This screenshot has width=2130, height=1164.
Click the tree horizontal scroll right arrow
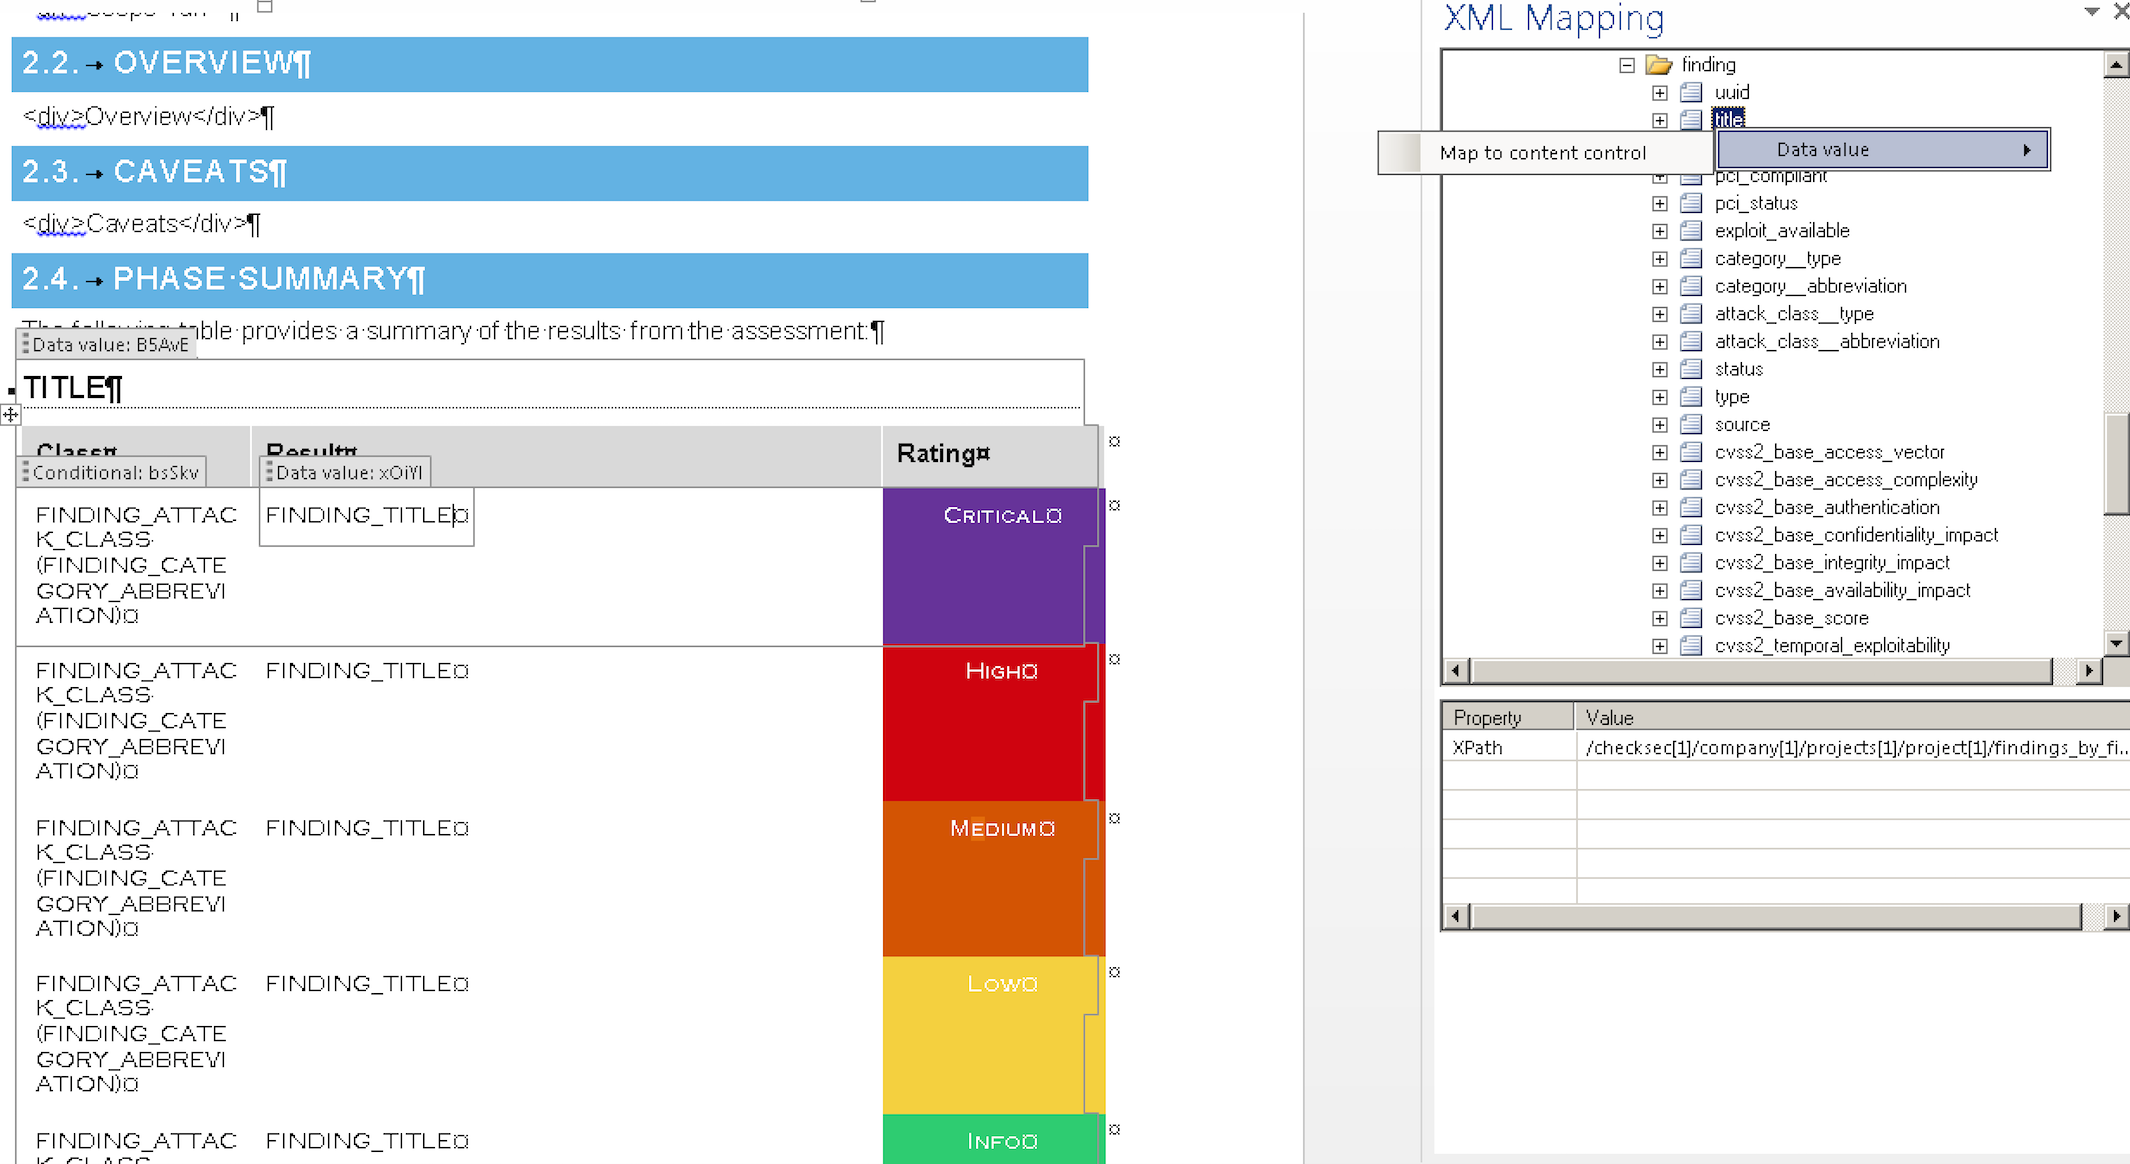2089,671
